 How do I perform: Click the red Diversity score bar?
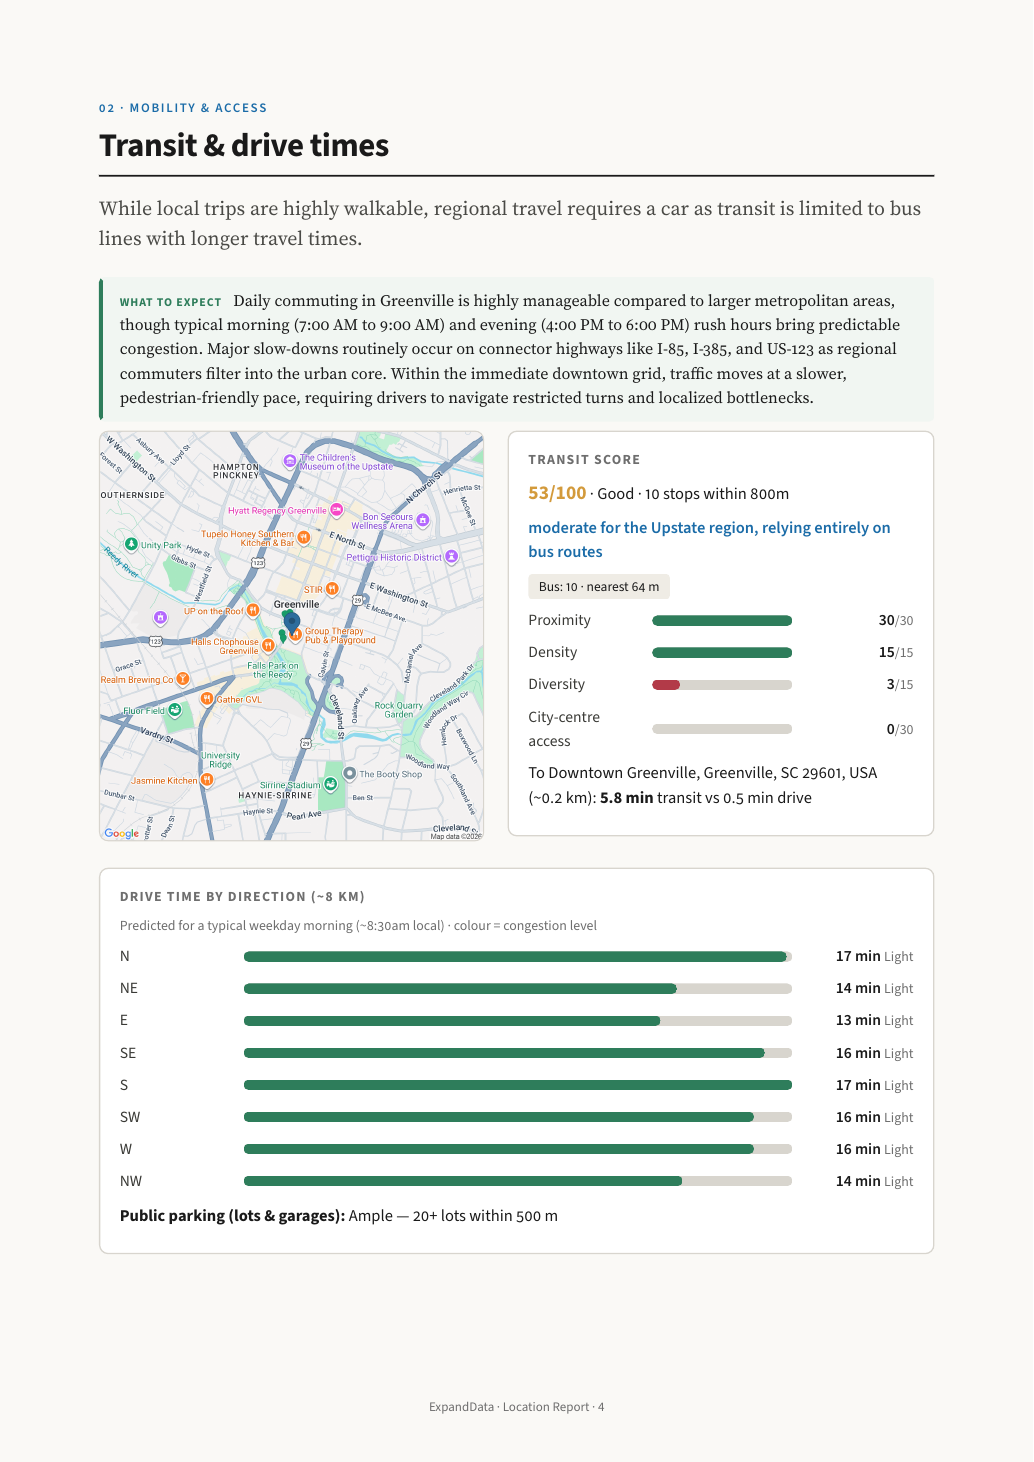click(666, 685)
